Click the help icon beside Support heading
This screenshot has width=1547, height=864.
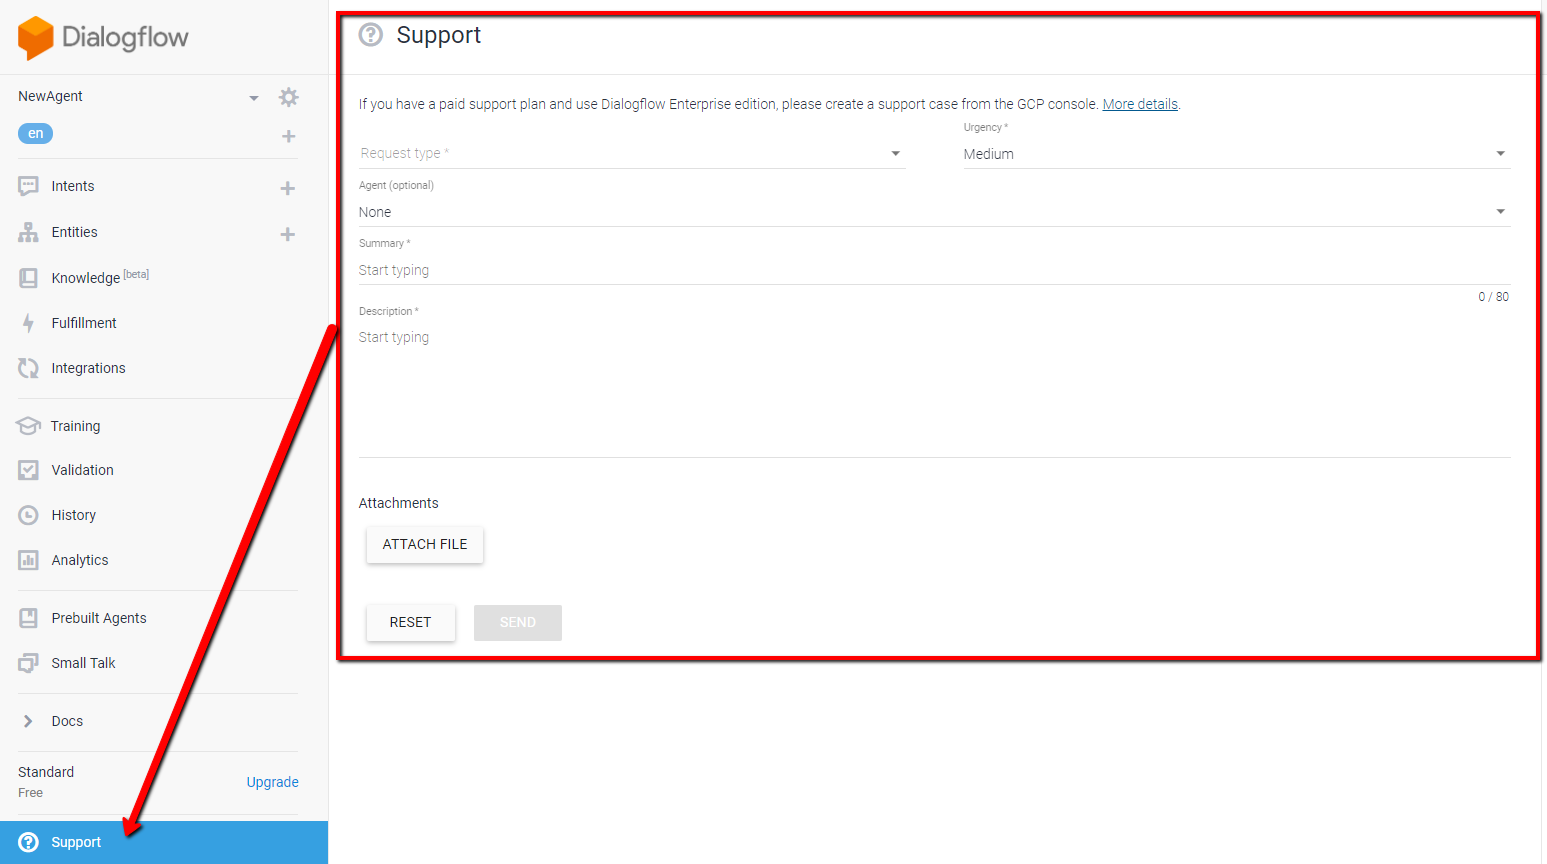371,35
